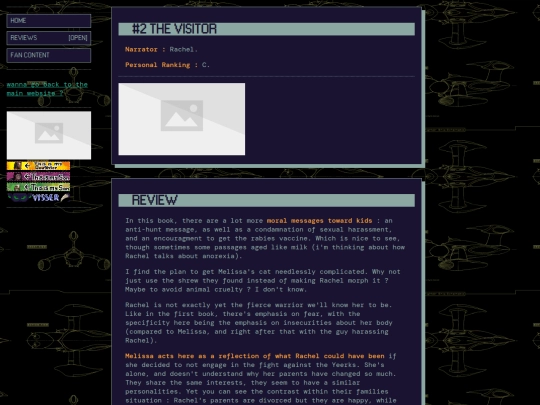Collapse the REVIEWS [OPEN] menu section

49,38
